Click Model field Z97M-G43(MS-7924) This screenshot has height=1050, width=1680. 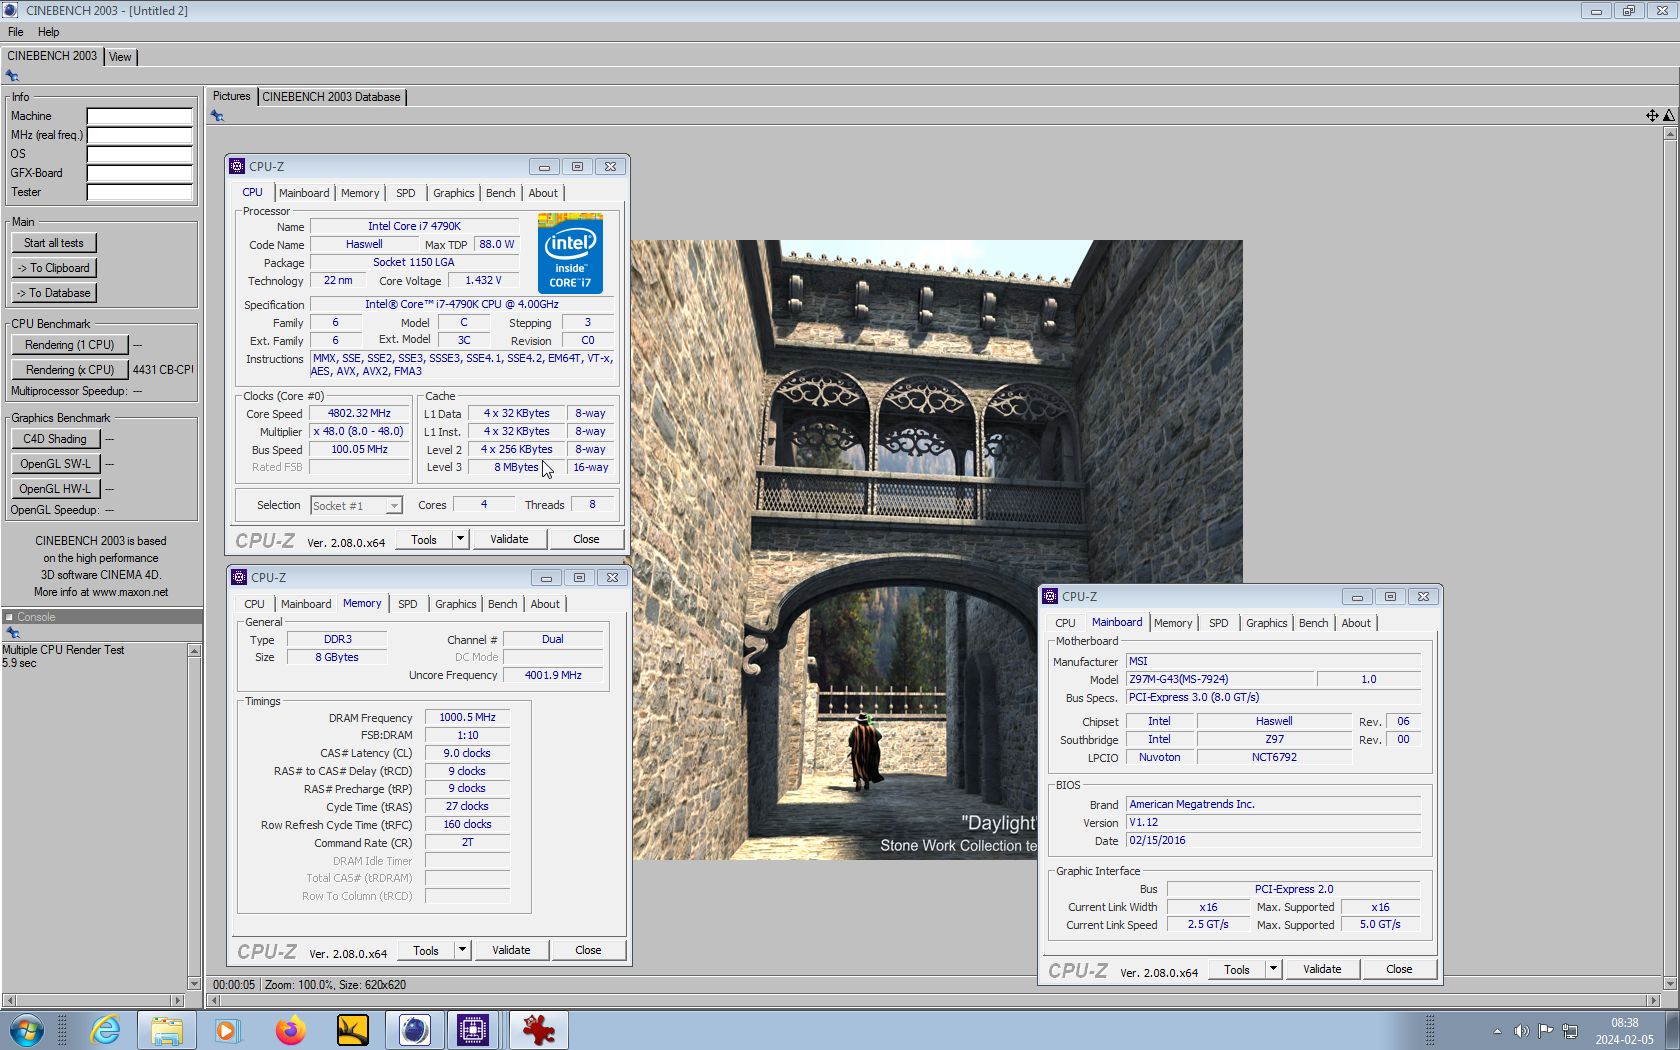[1220, 680]
